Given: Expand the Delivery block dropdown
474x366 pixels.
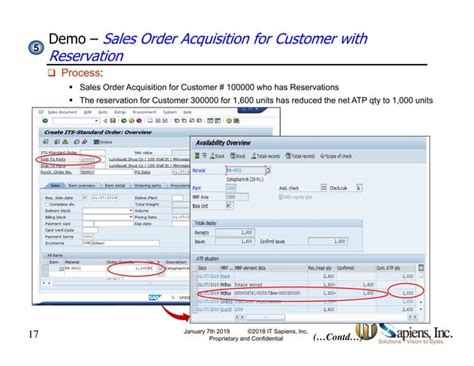Looking at the screenshot, I should click(131, 211).
